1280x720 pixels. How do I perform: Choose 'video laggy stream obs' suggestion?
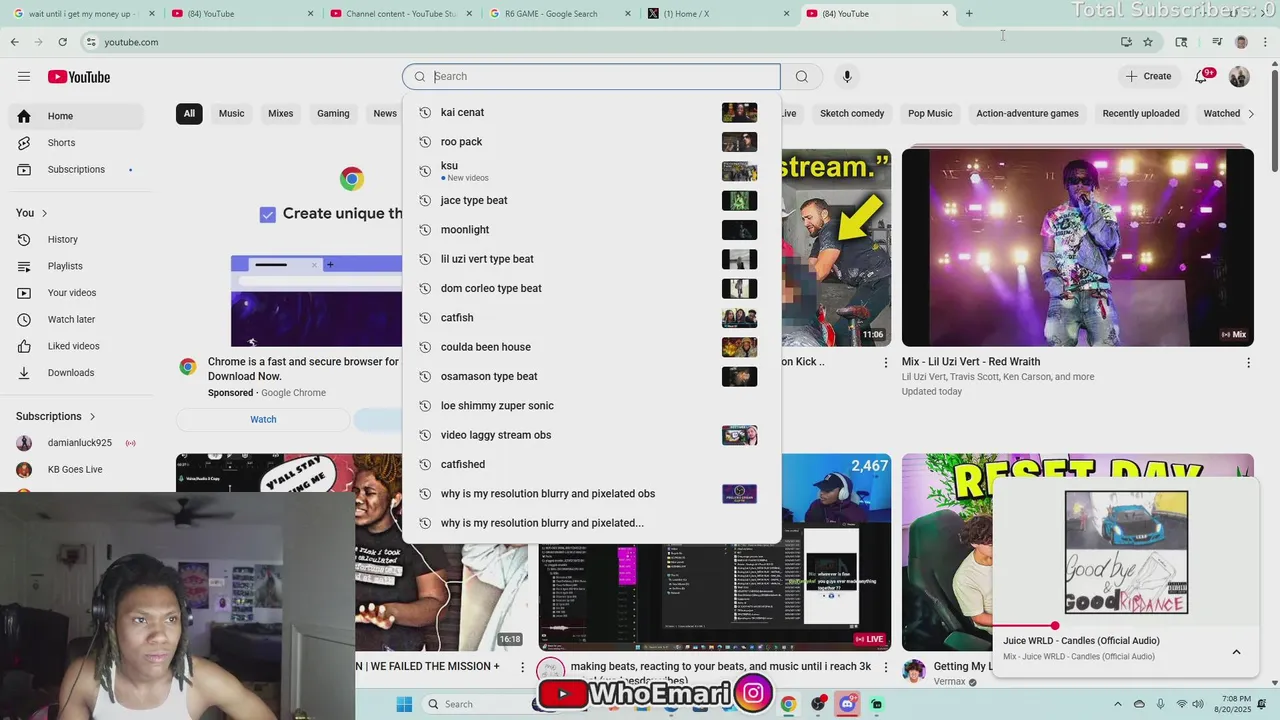click(591, 435)
